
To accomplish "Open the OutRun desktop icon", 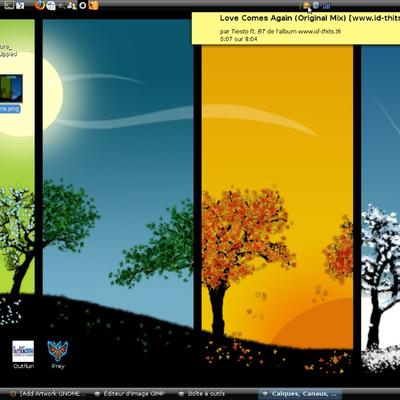I will click(x=23, y=354).
